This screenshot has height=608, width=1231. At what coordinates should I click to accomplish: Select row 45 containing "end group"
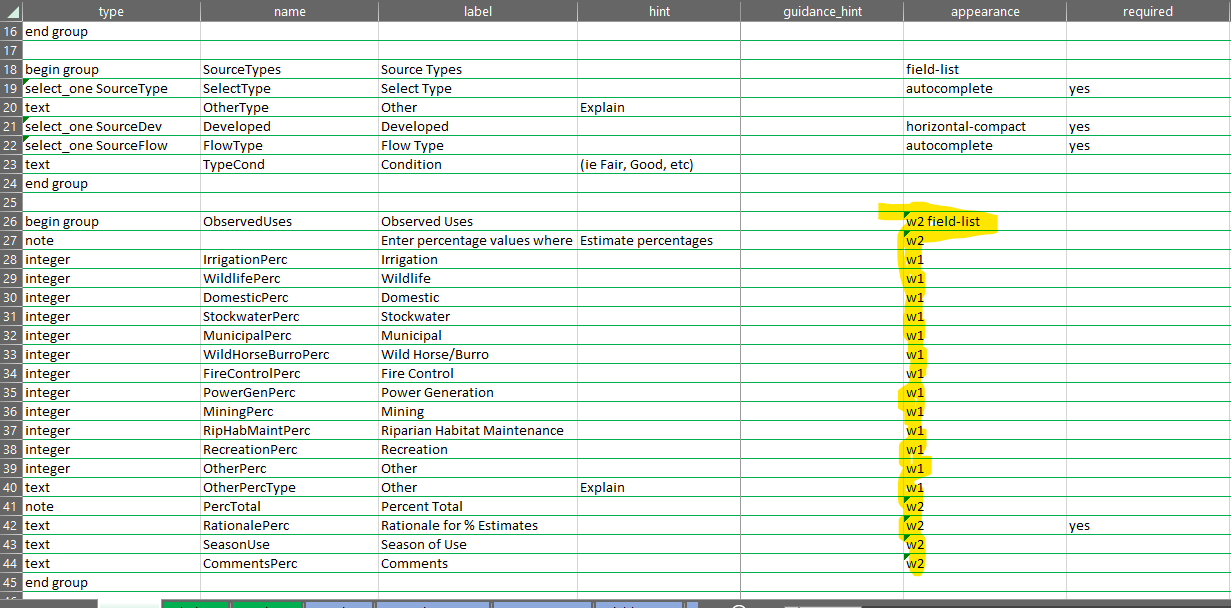click(x=10, y=582)
